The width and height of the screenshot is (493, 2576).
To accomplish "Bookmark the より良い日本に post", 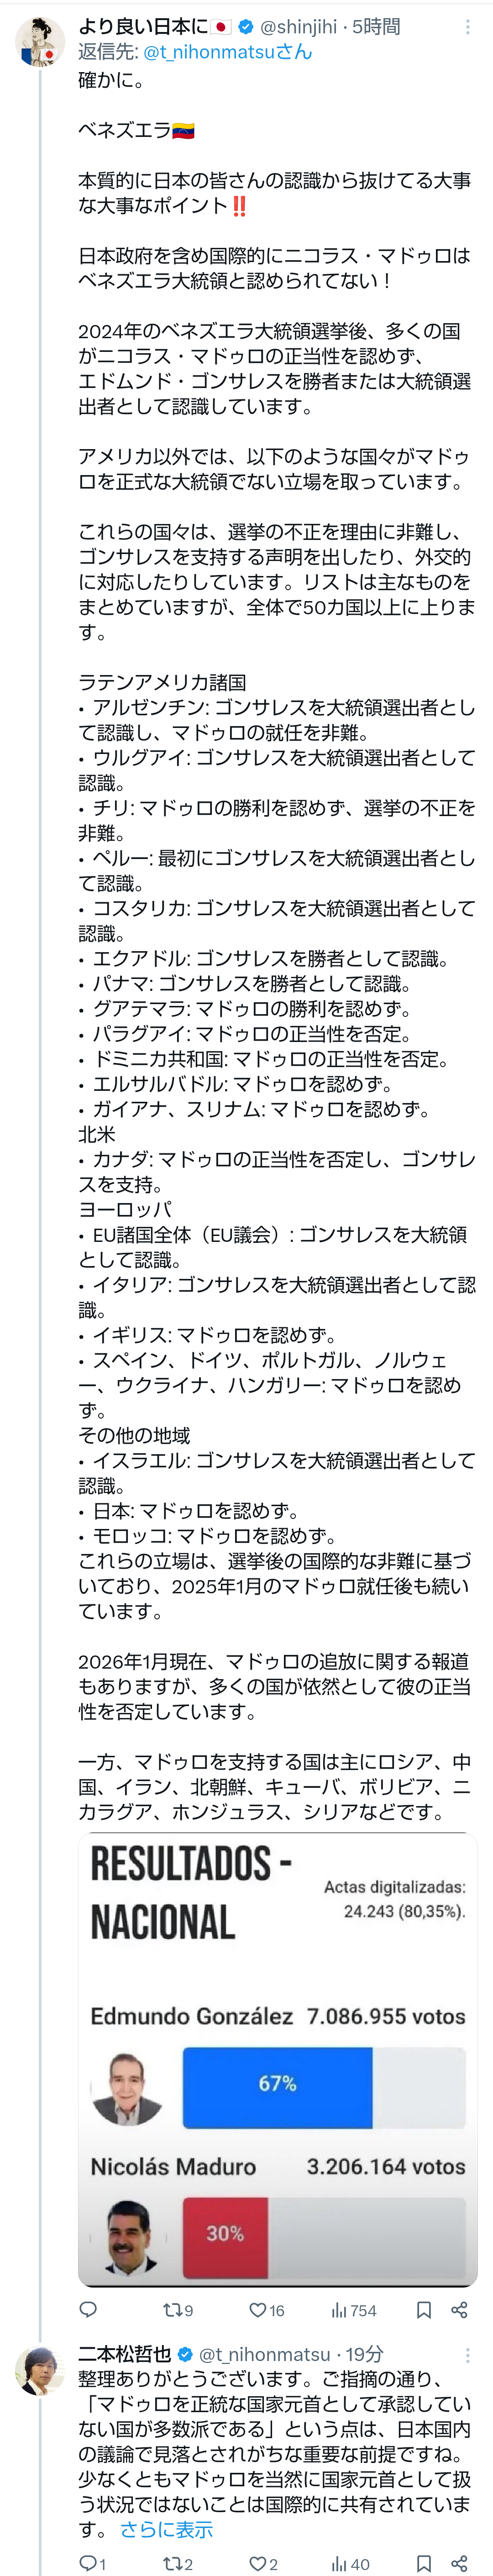I will point(424,2309).
